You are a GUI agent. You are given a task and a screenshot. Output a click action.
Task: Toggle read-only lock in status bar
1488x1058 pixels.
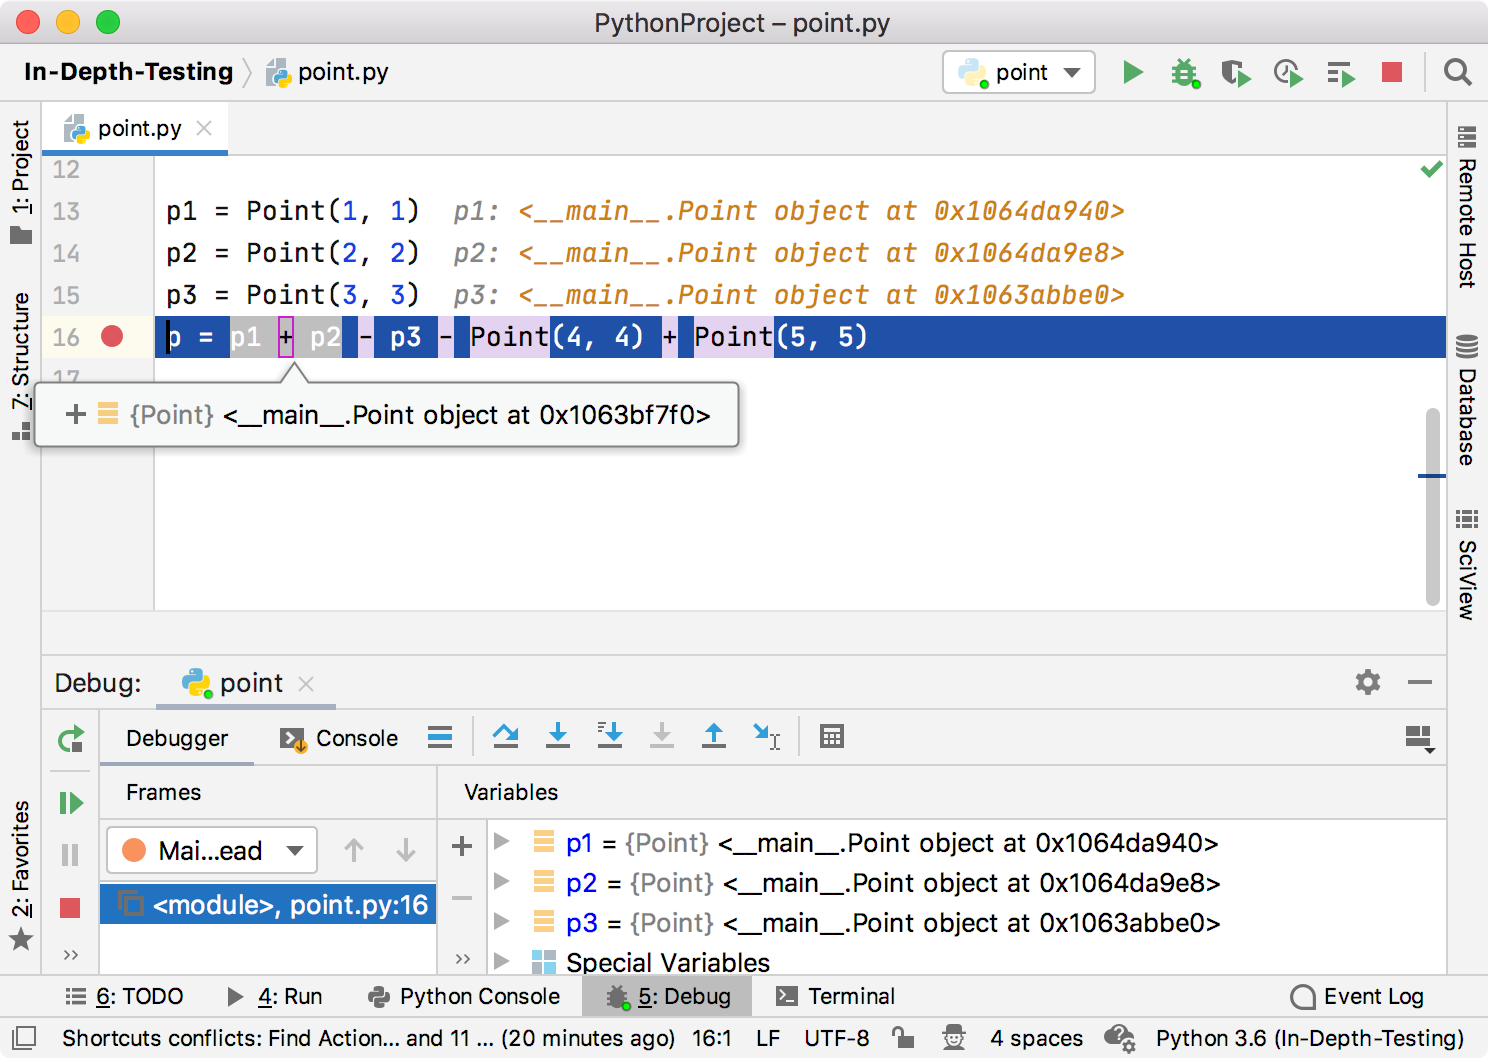pos(903,1038)
